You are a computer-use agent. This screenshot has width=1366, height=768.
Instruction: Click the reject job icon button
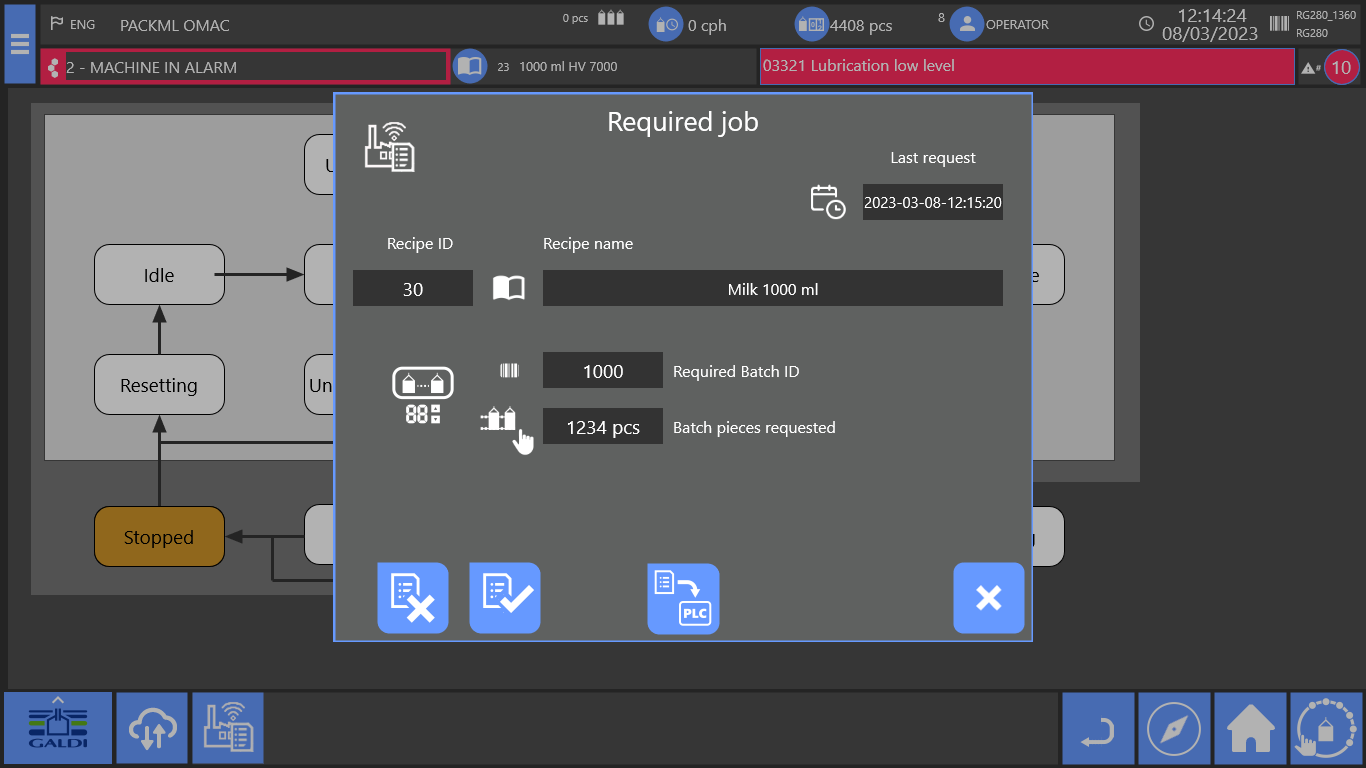click(413, 598)
